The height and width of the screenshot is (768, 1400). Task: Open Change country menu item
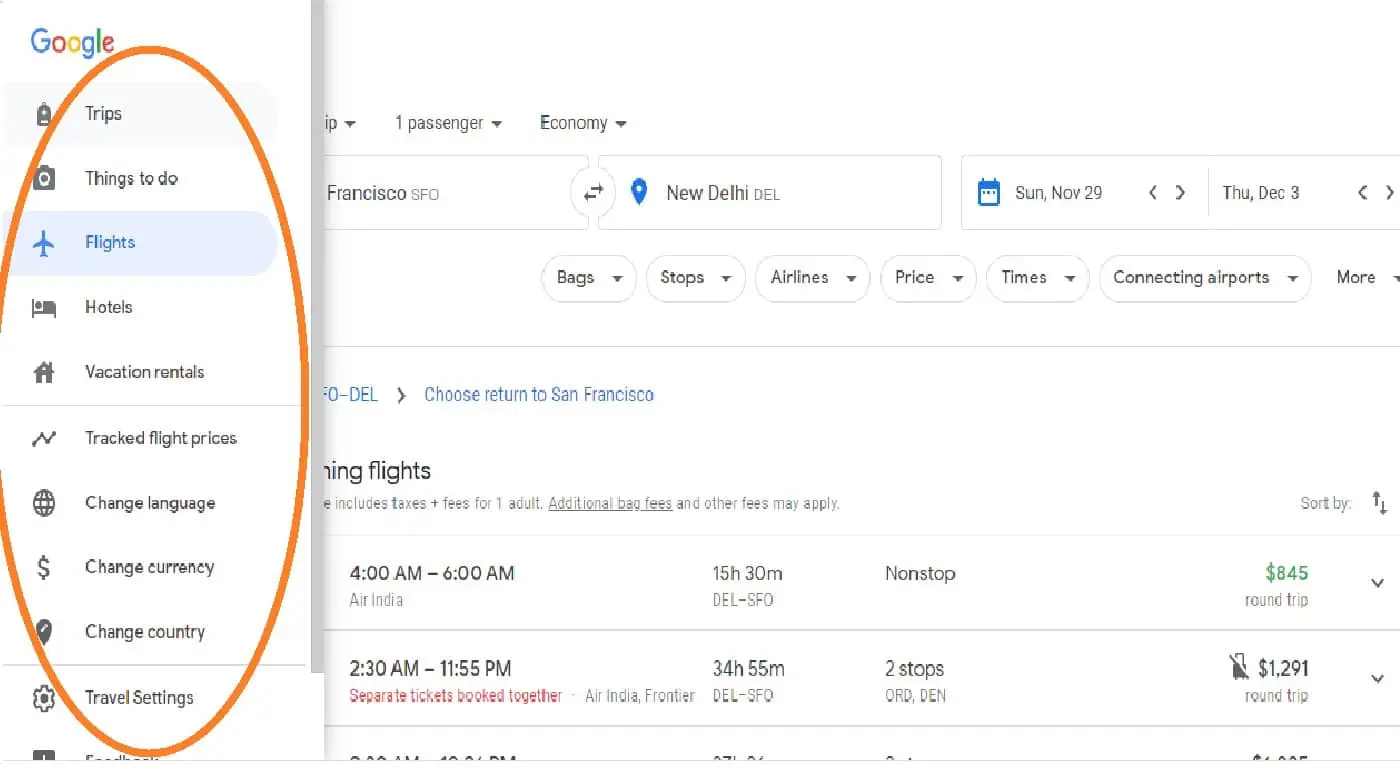click(138, 632)
